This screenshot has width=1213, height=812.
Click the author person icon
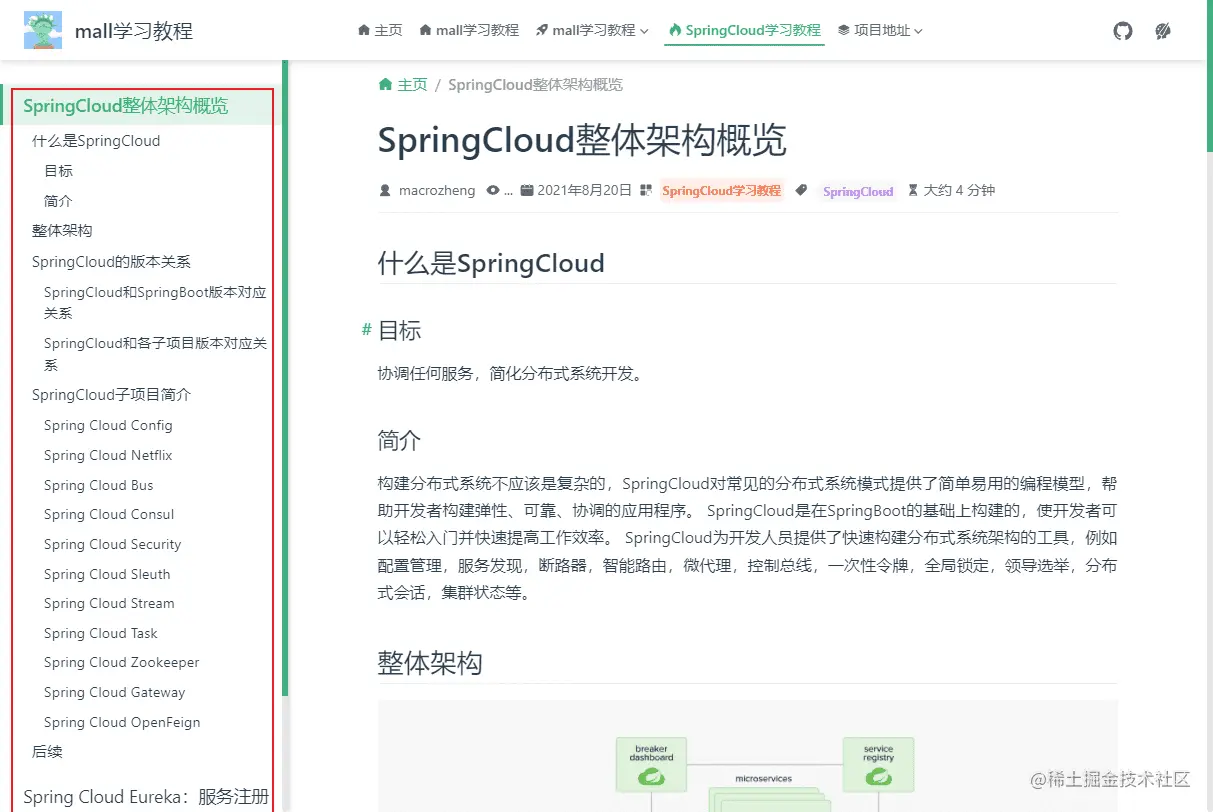385,190
